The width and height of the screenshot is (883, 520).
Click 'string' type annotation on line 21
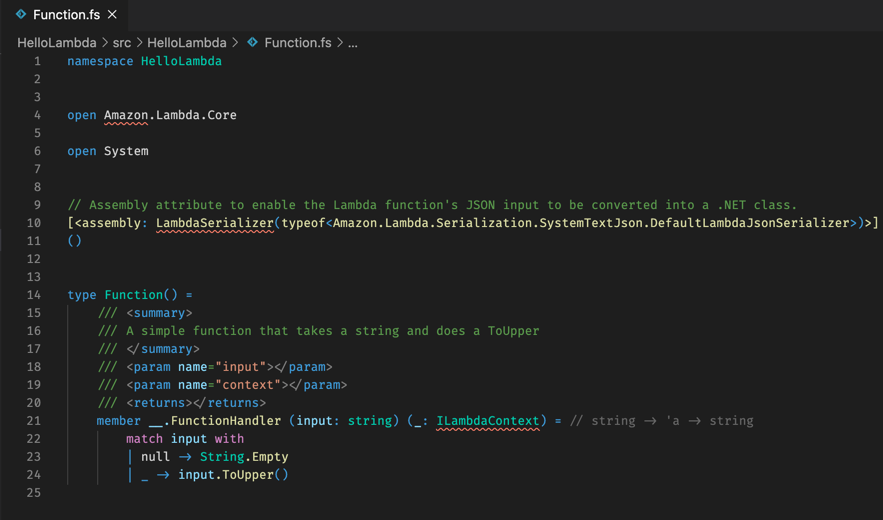pos(370,421)
